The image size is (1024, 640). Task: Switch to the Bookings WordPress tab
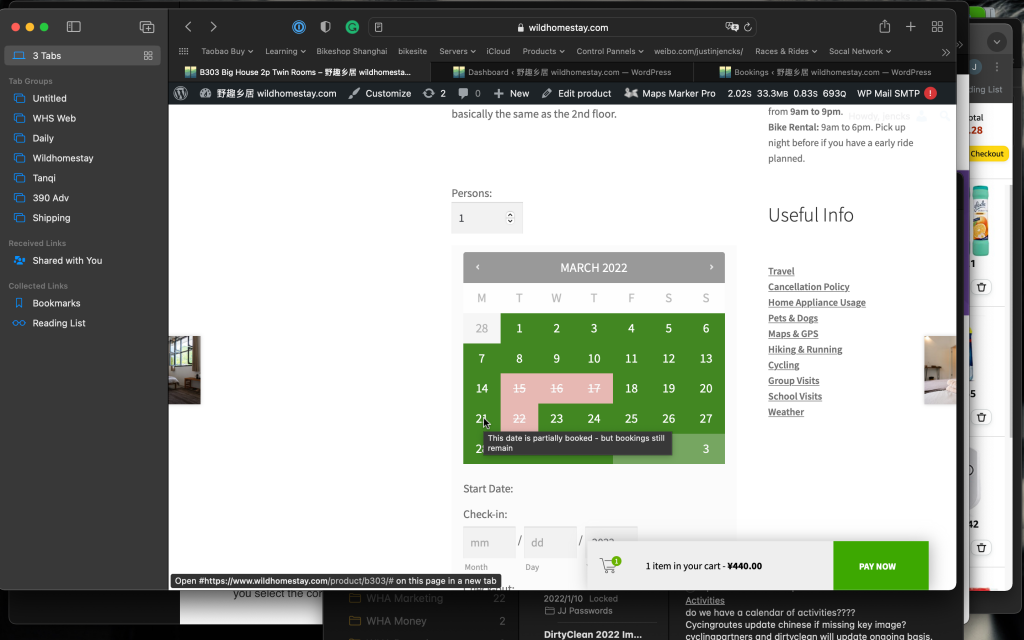click(x=824, y=72)
